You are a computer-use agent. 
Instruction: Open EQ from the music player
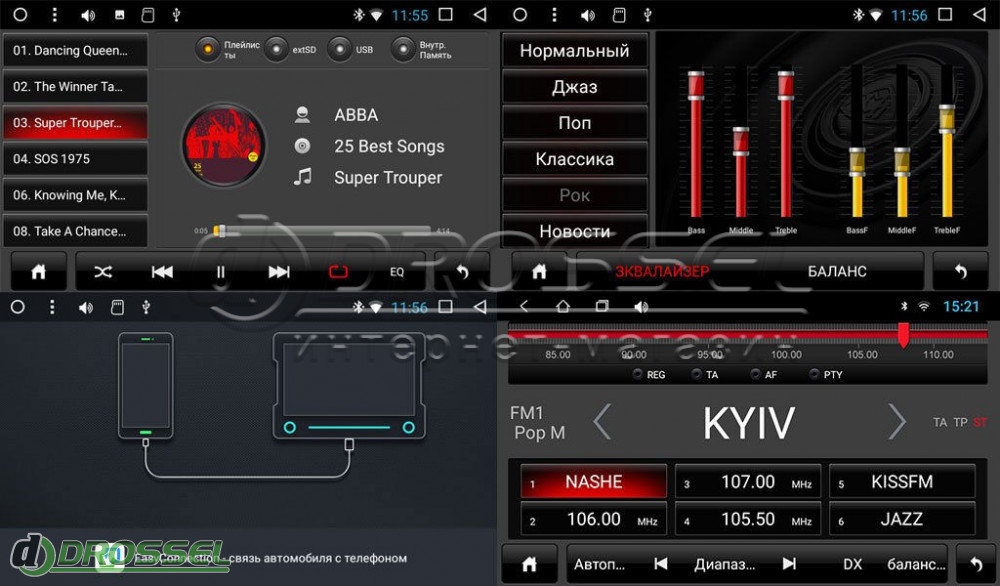397,271
